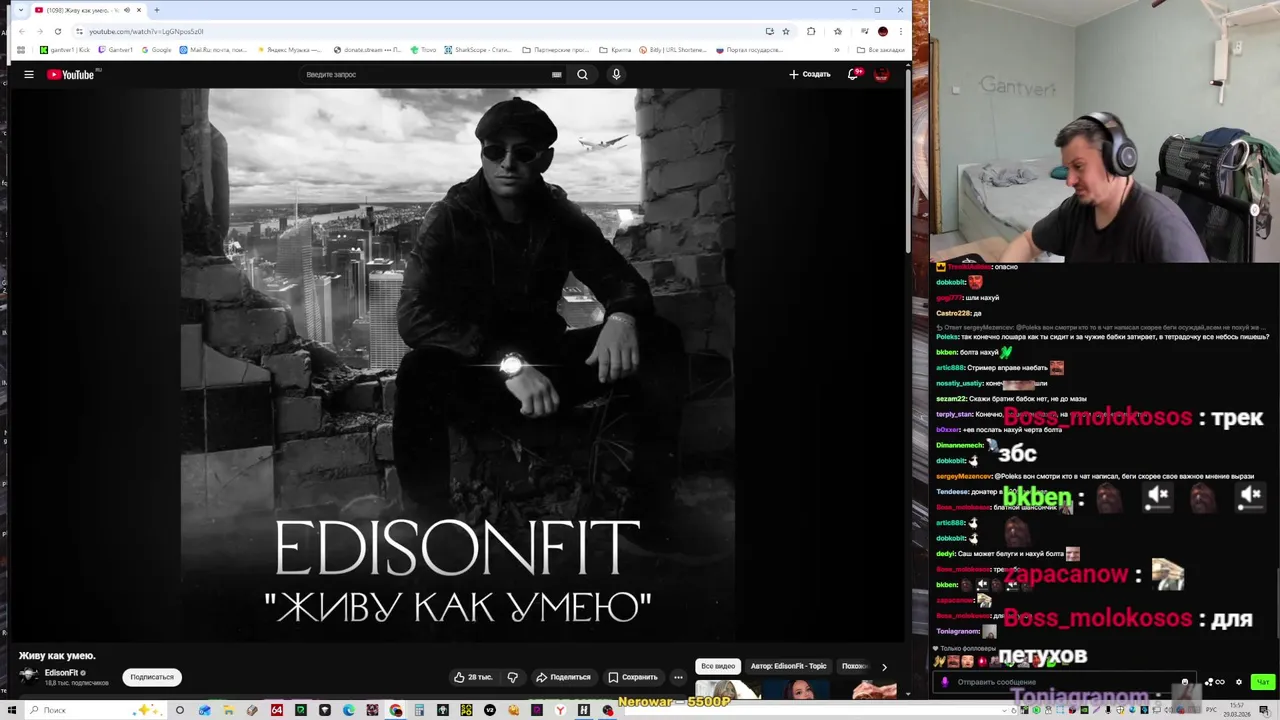Open the more actions ellipsis under video

[x=678, y=677]
